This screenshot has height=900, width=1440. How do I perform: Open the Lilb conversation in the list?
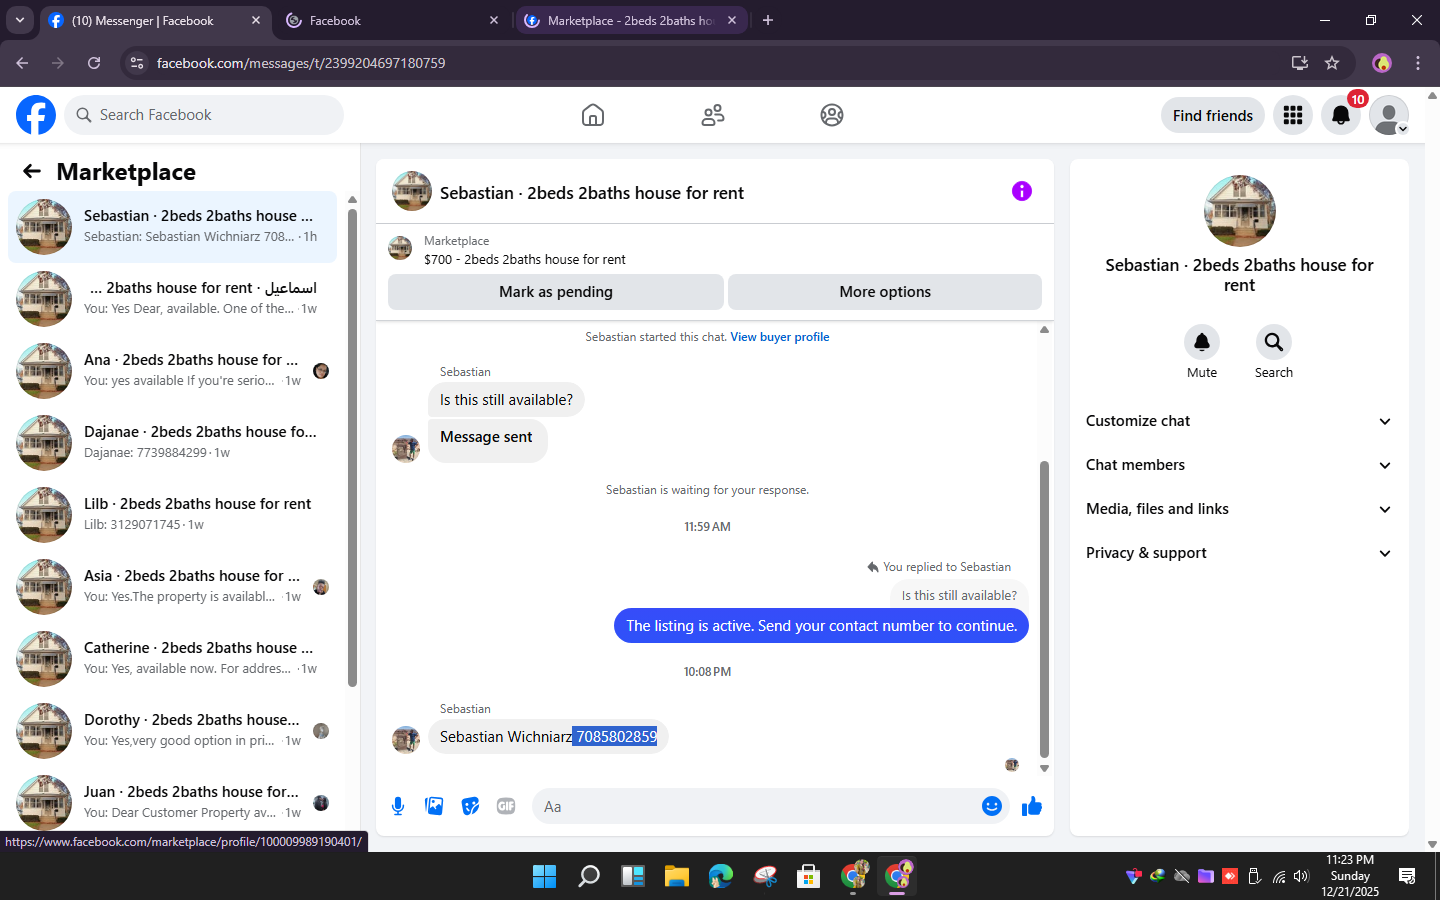coord(172,515)
